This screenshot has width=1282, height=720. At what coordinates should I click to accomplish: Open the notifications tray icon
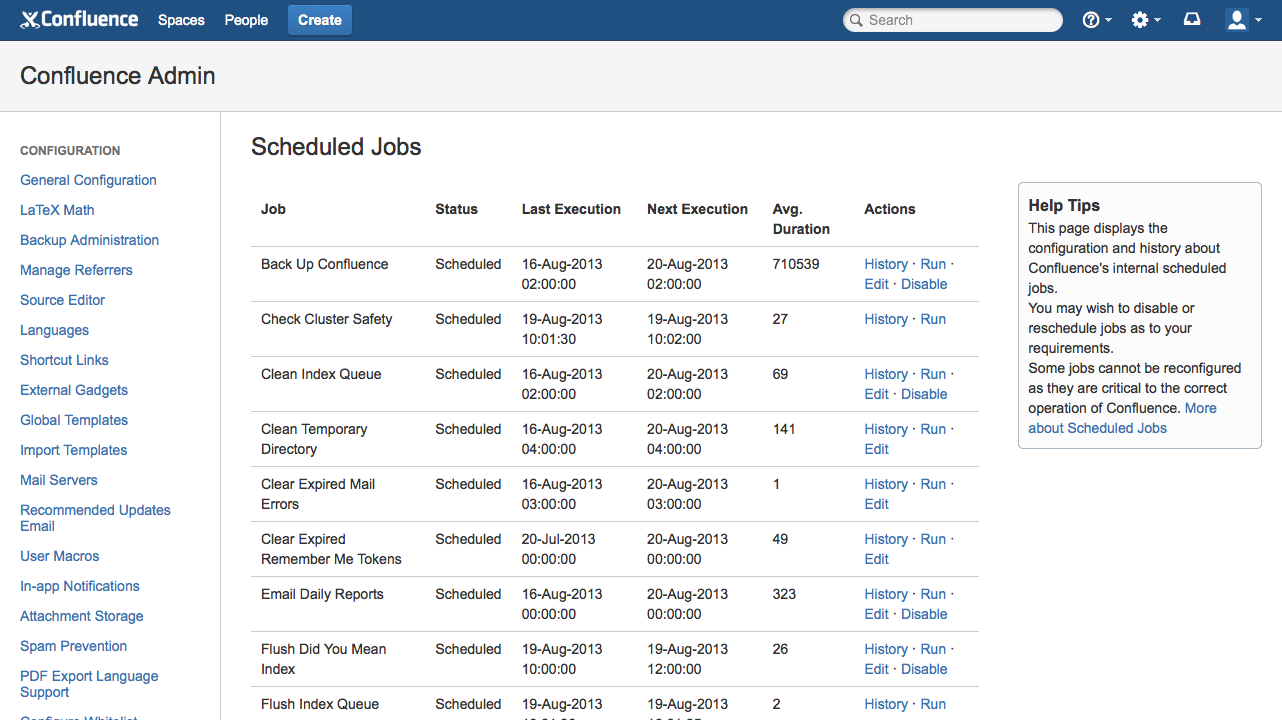1192,20
